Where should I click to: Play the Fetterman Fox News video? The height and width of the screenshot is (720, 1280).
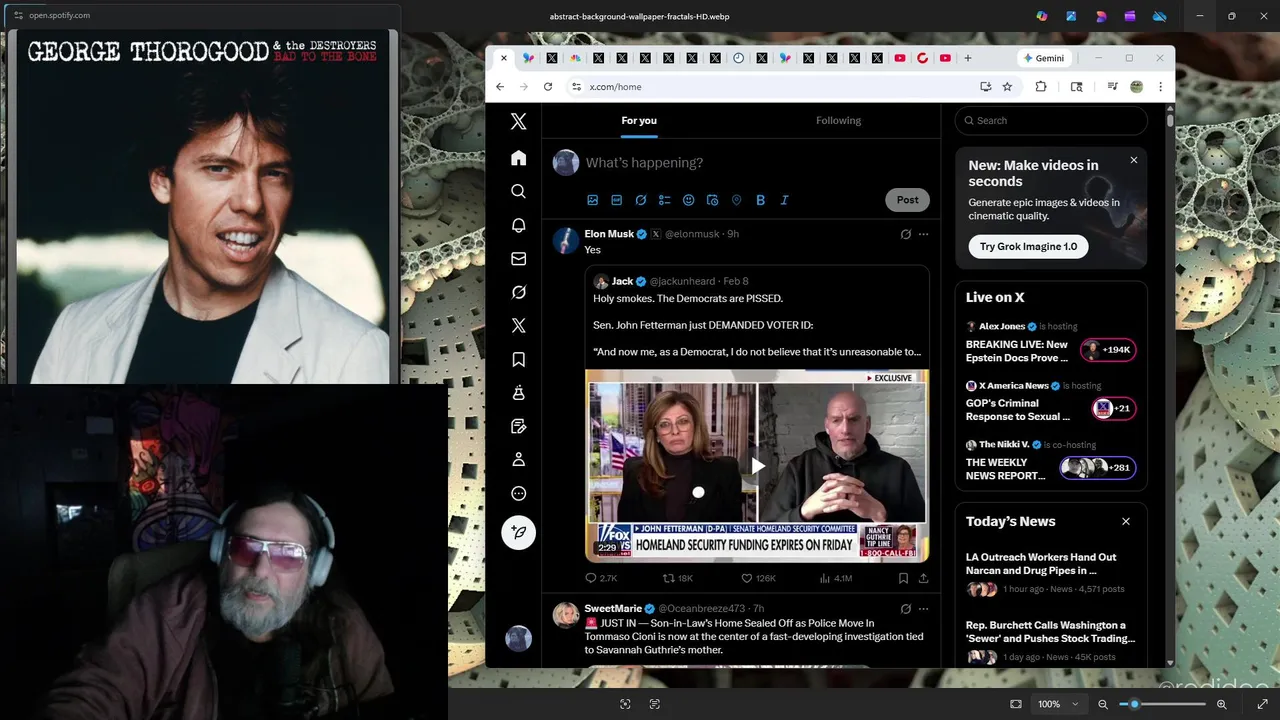(758, 466)
